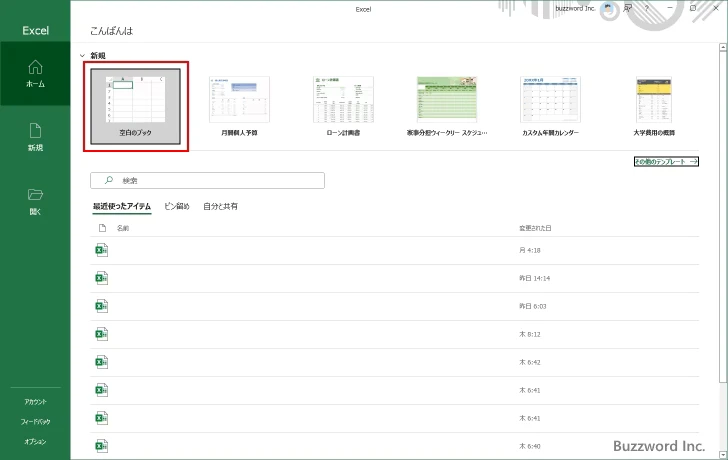The height and width of the screenshot is (460, 728).
Task: Switch to 最近使ったアイテム tab
Action: [x=122, y=207]
